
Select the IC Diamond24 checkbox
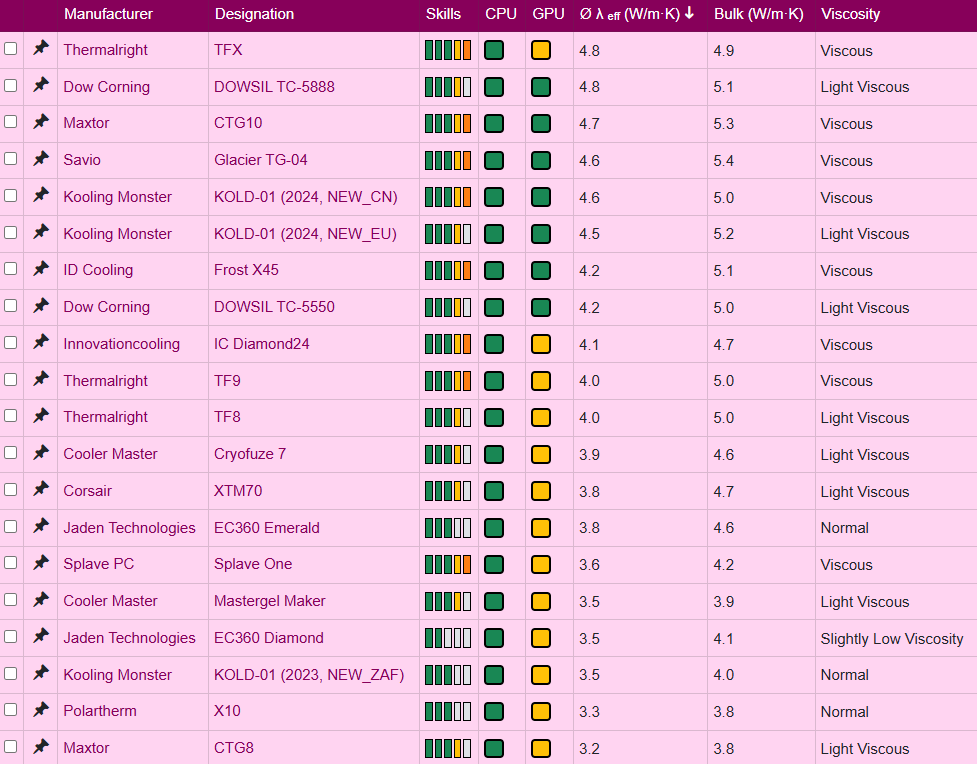click(x=11, y=343)
